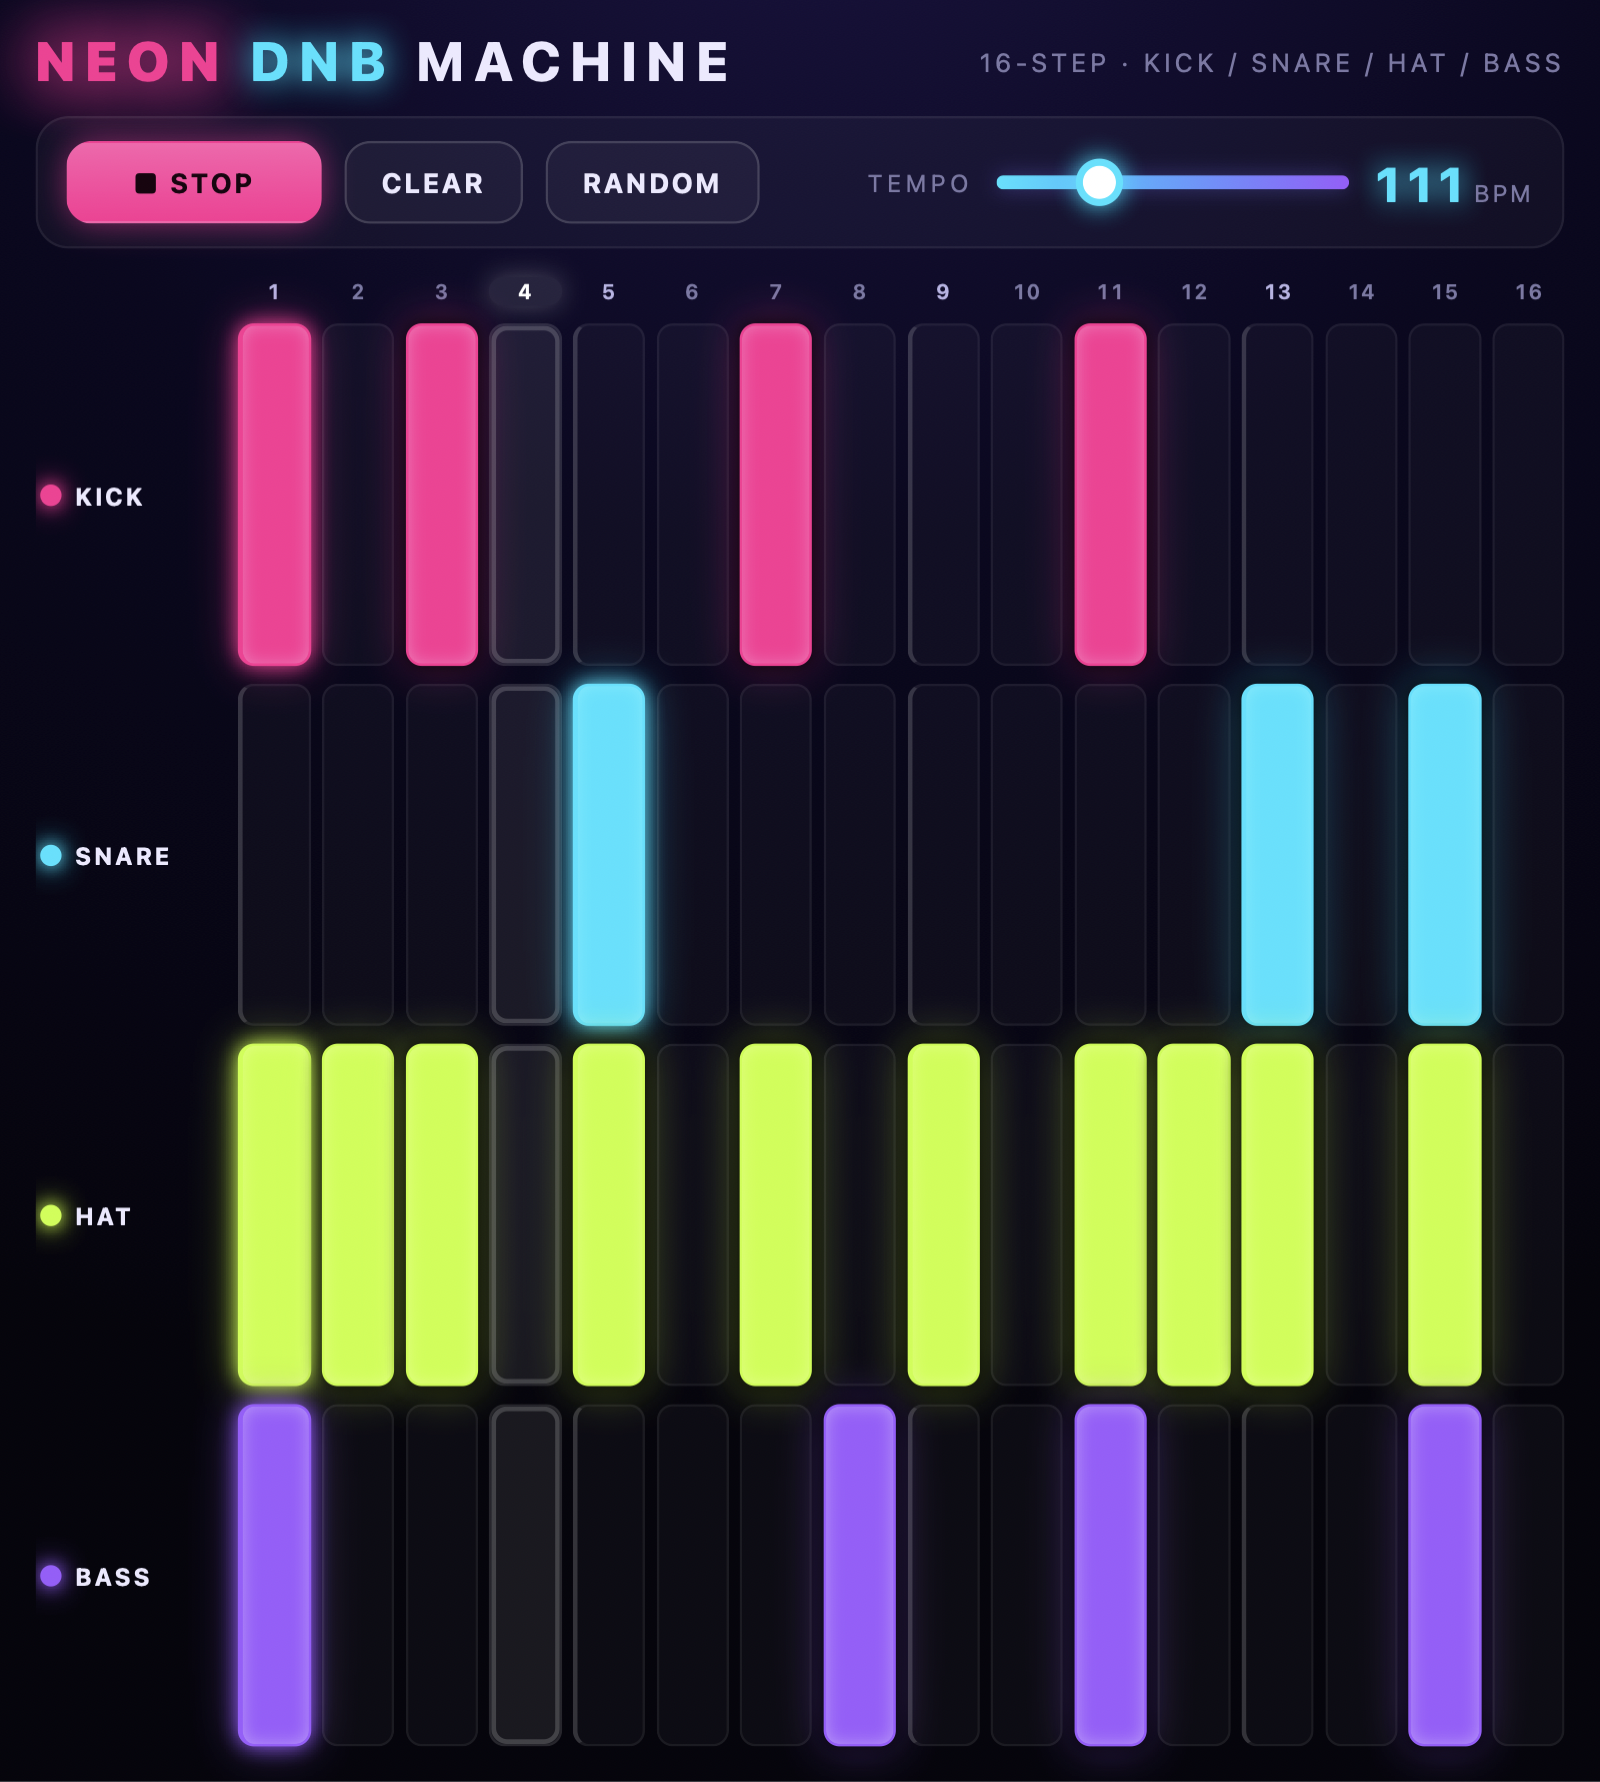Toggle hat step 12 off
Viewport: 1600px width, 1782px height.
click(x=1194, y=1215)
